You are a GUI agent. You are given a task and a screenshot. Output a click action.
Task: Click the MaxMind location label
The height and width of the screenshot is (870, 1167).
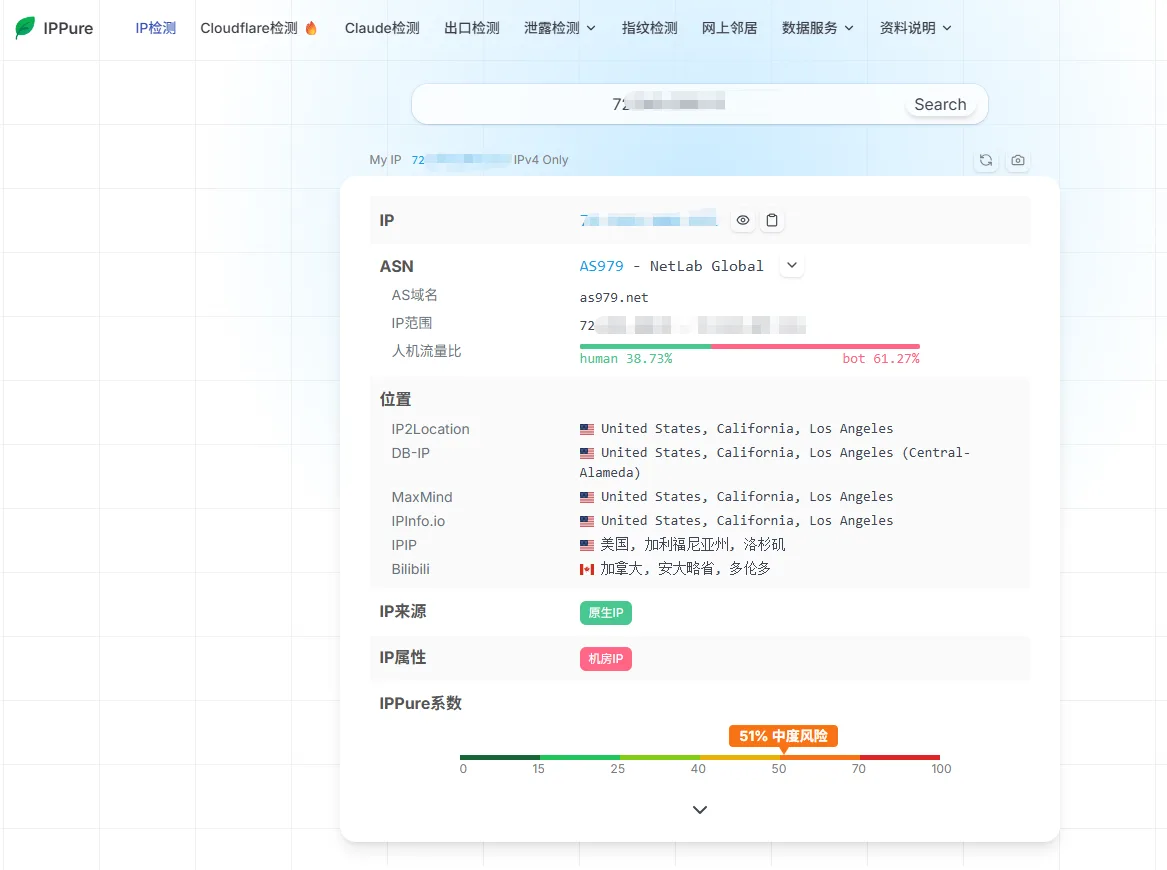click(422, 497)
